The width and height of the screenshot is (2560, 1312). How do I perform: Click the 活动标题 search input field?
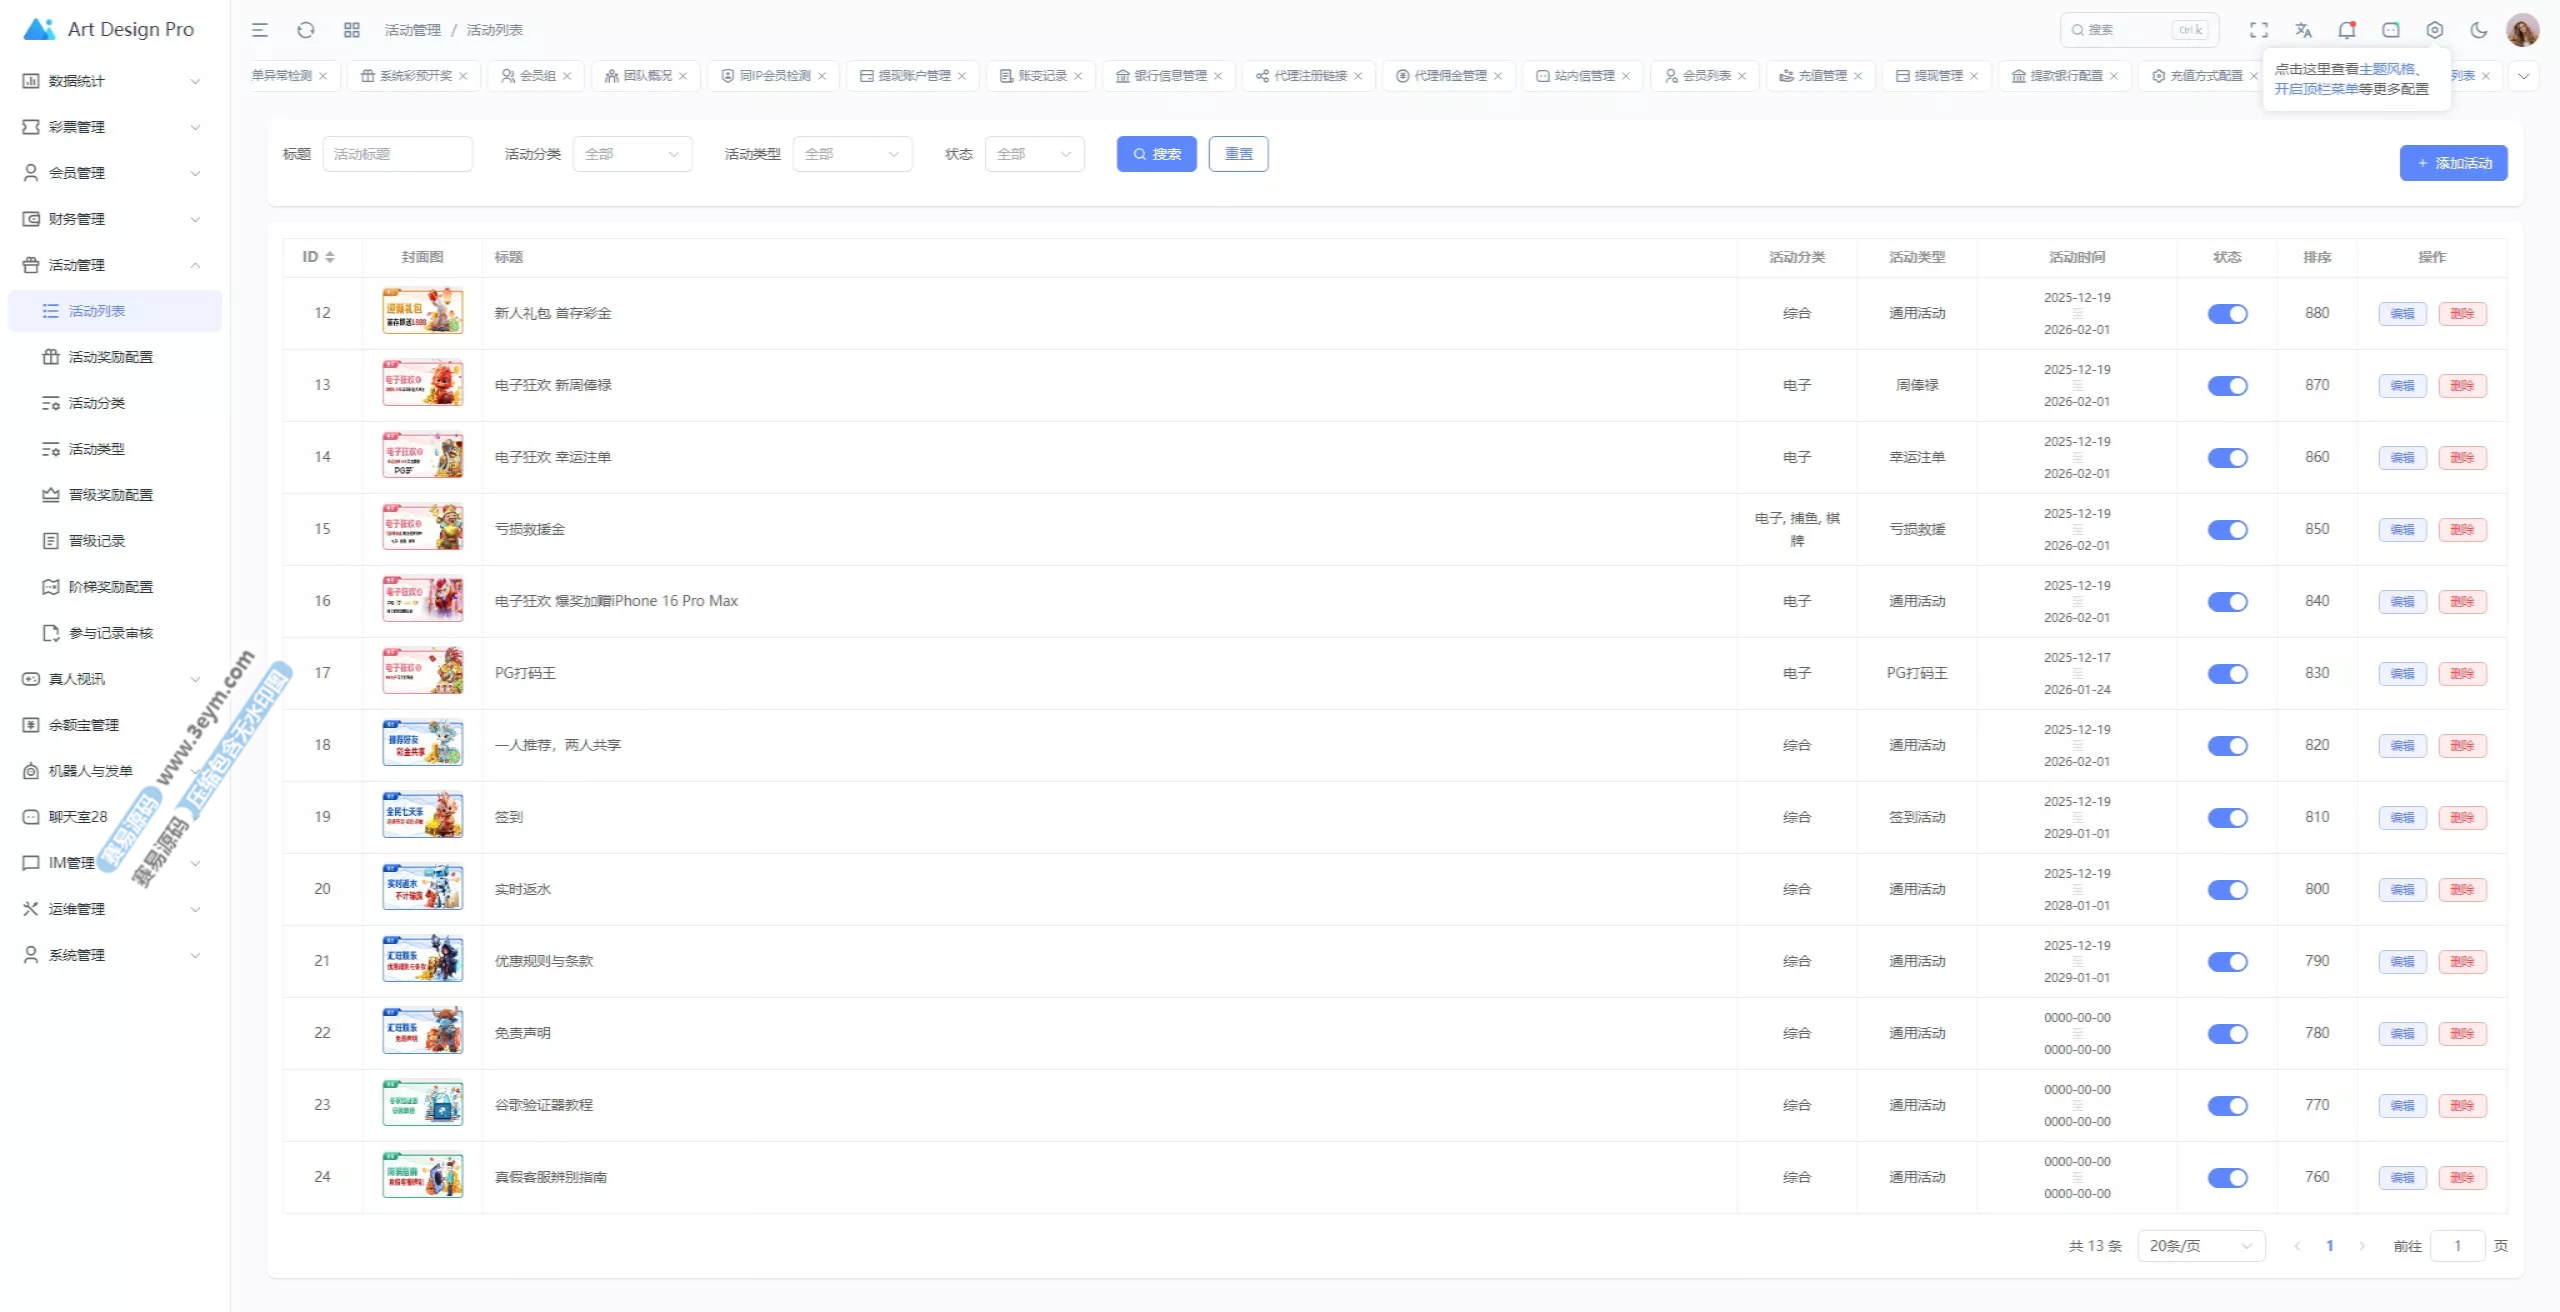coord(397,154)
